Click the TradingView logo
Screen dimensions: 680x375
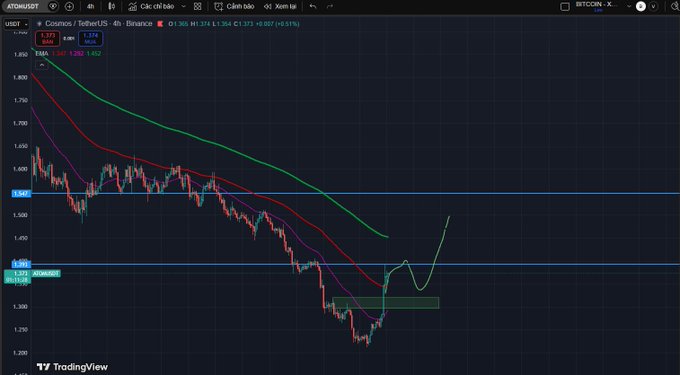click(x=72, y=367)
